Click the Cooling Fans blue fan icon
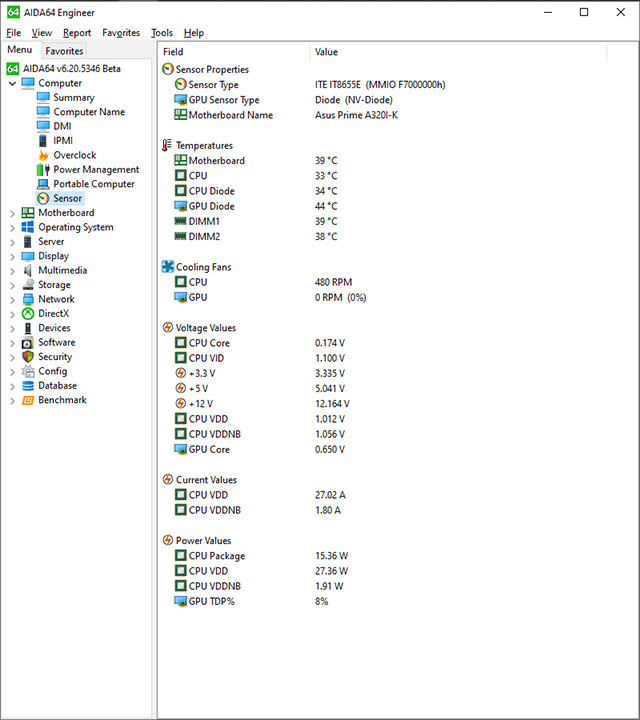This screenshot has width=640, height=720. point(168,267)
